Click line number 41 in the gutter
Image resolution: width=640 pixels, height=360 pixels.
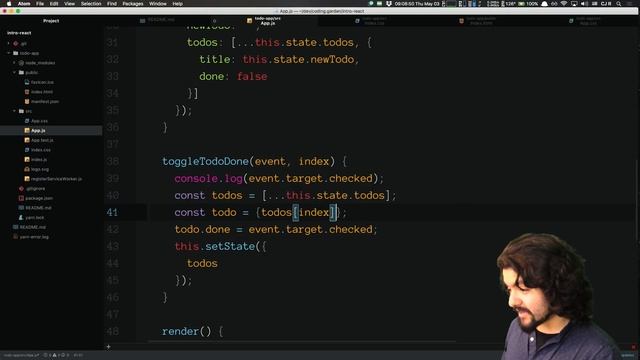pos(112,213)
